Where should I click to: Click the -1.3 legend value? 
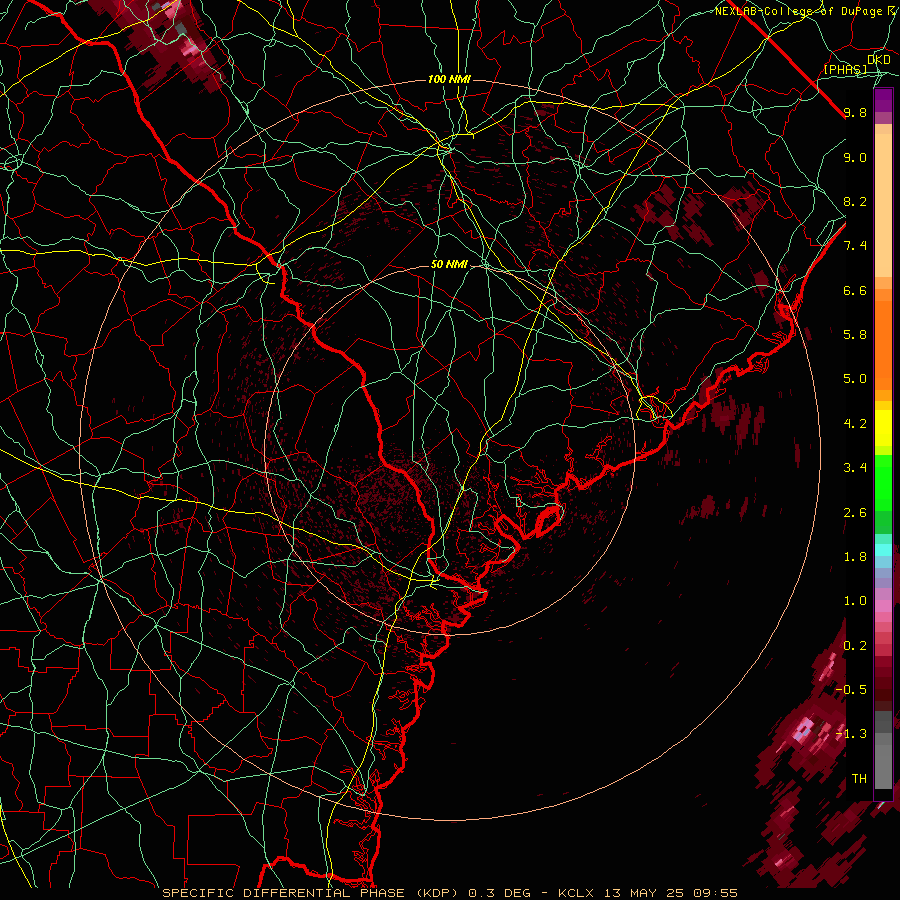[x=851, y=734]
